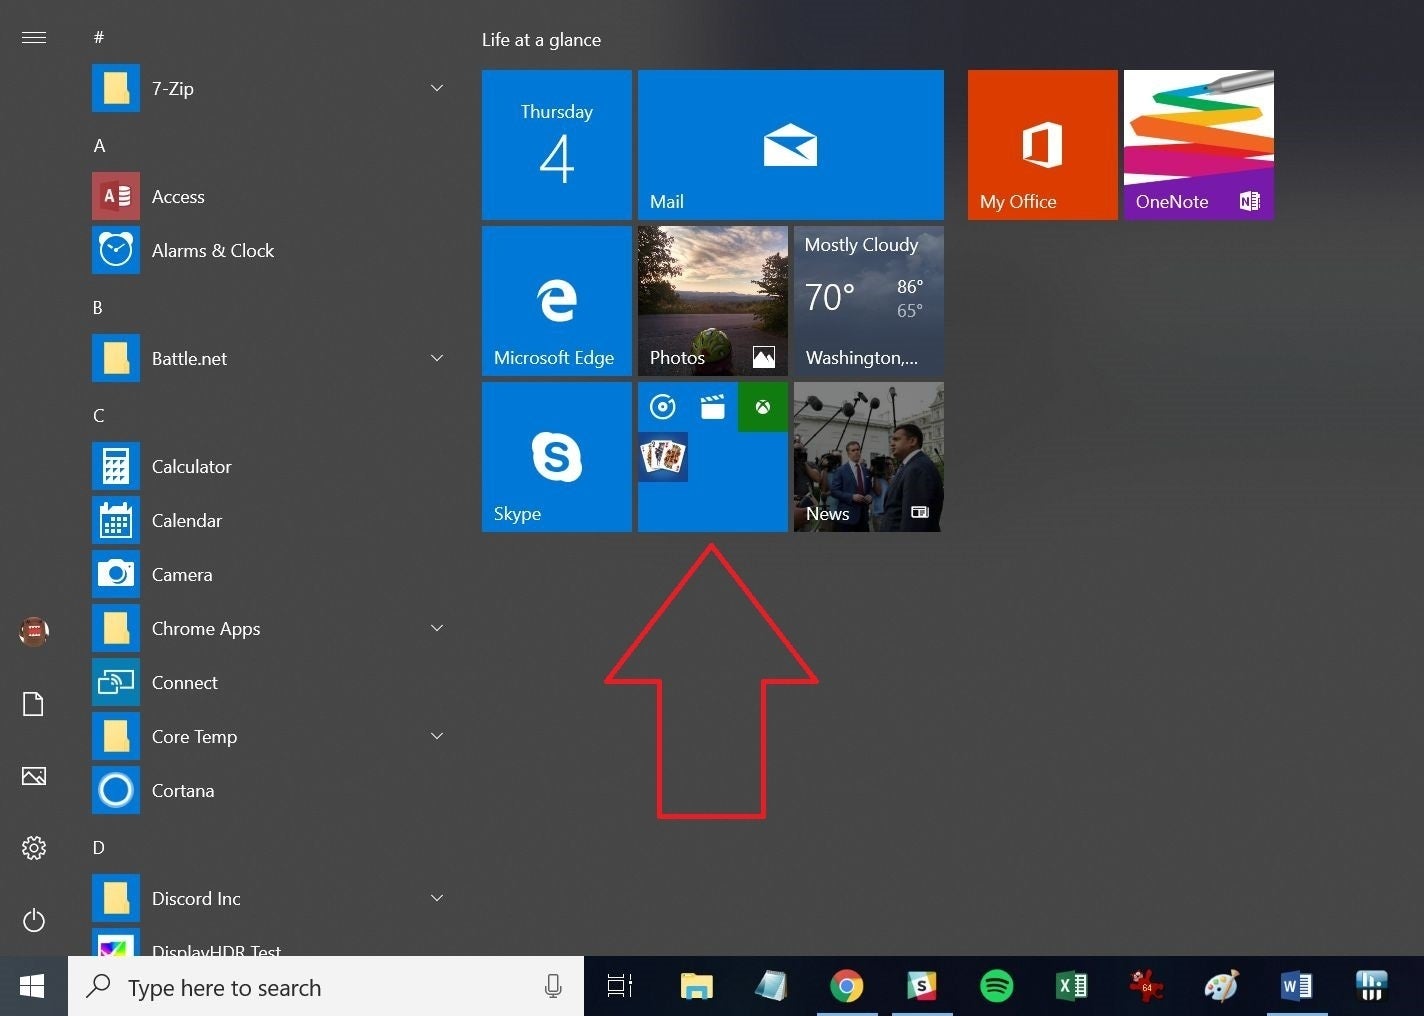The image size is (1424, 1016).
Task: Expand the Chrome Apps chevron
Action: [x=437, y=628]
